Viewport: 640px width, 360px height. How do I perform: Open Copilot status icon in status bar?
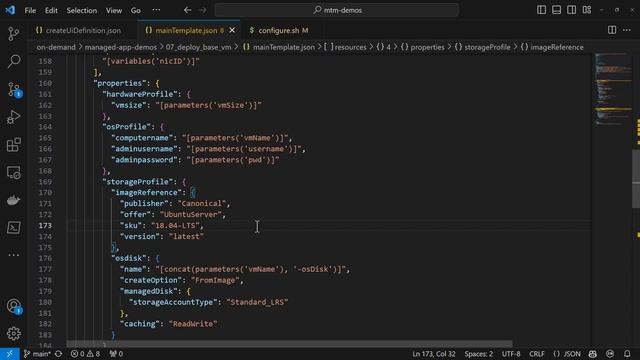click(593, 354)
